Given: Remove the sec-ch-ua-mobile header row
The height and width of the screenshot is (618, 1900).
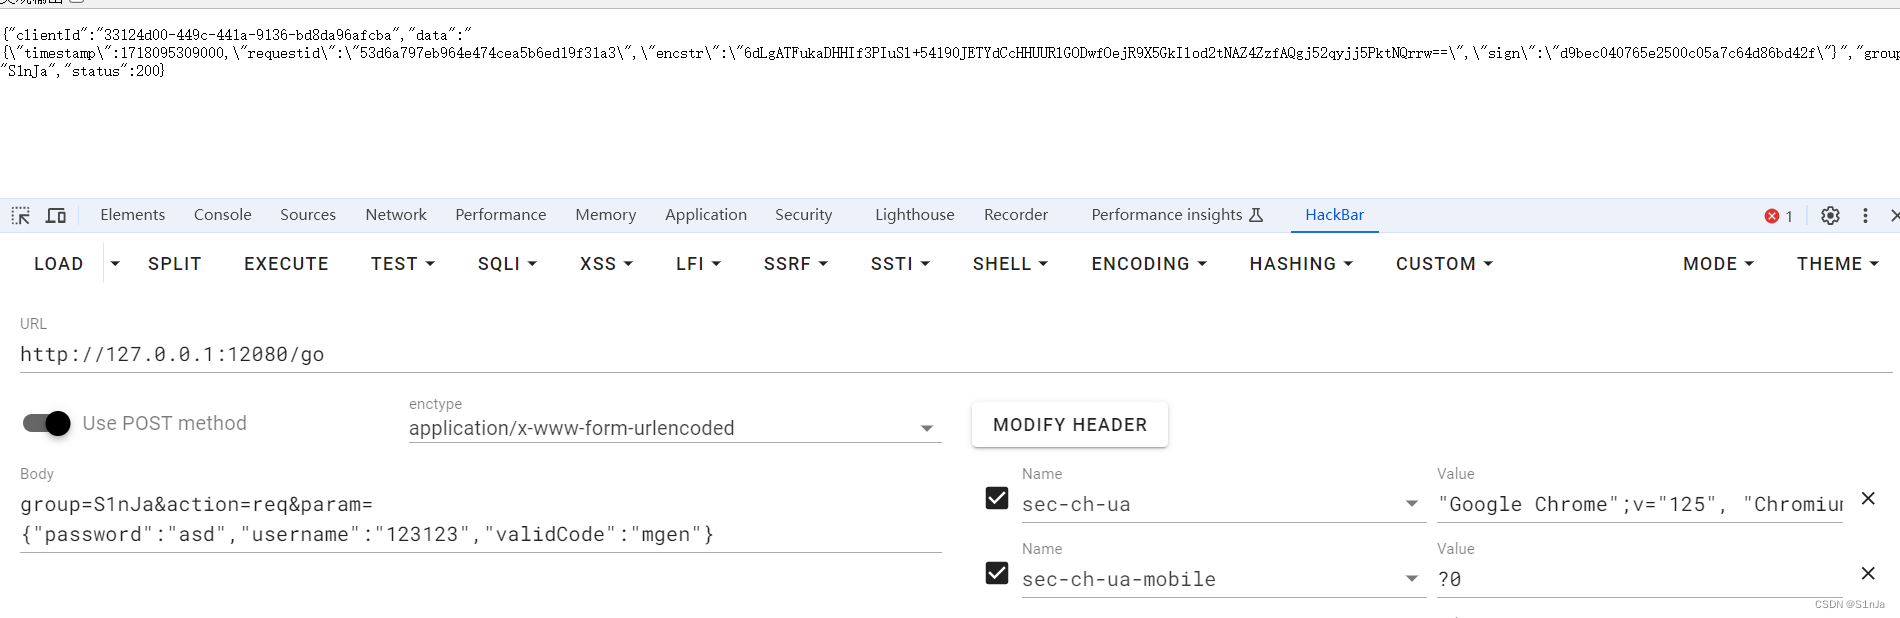Looking at the screenshot, I should point(1868,573).
